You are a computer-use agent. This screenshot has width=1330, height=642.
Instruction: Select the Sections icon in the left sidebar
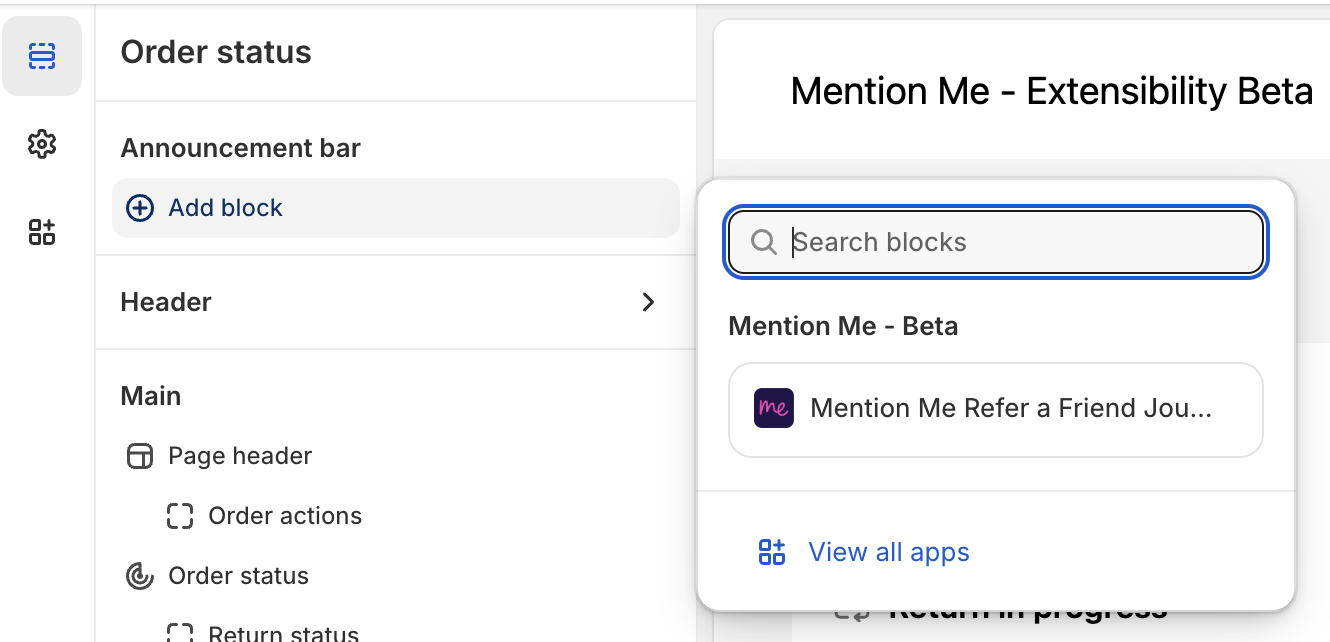41,57
